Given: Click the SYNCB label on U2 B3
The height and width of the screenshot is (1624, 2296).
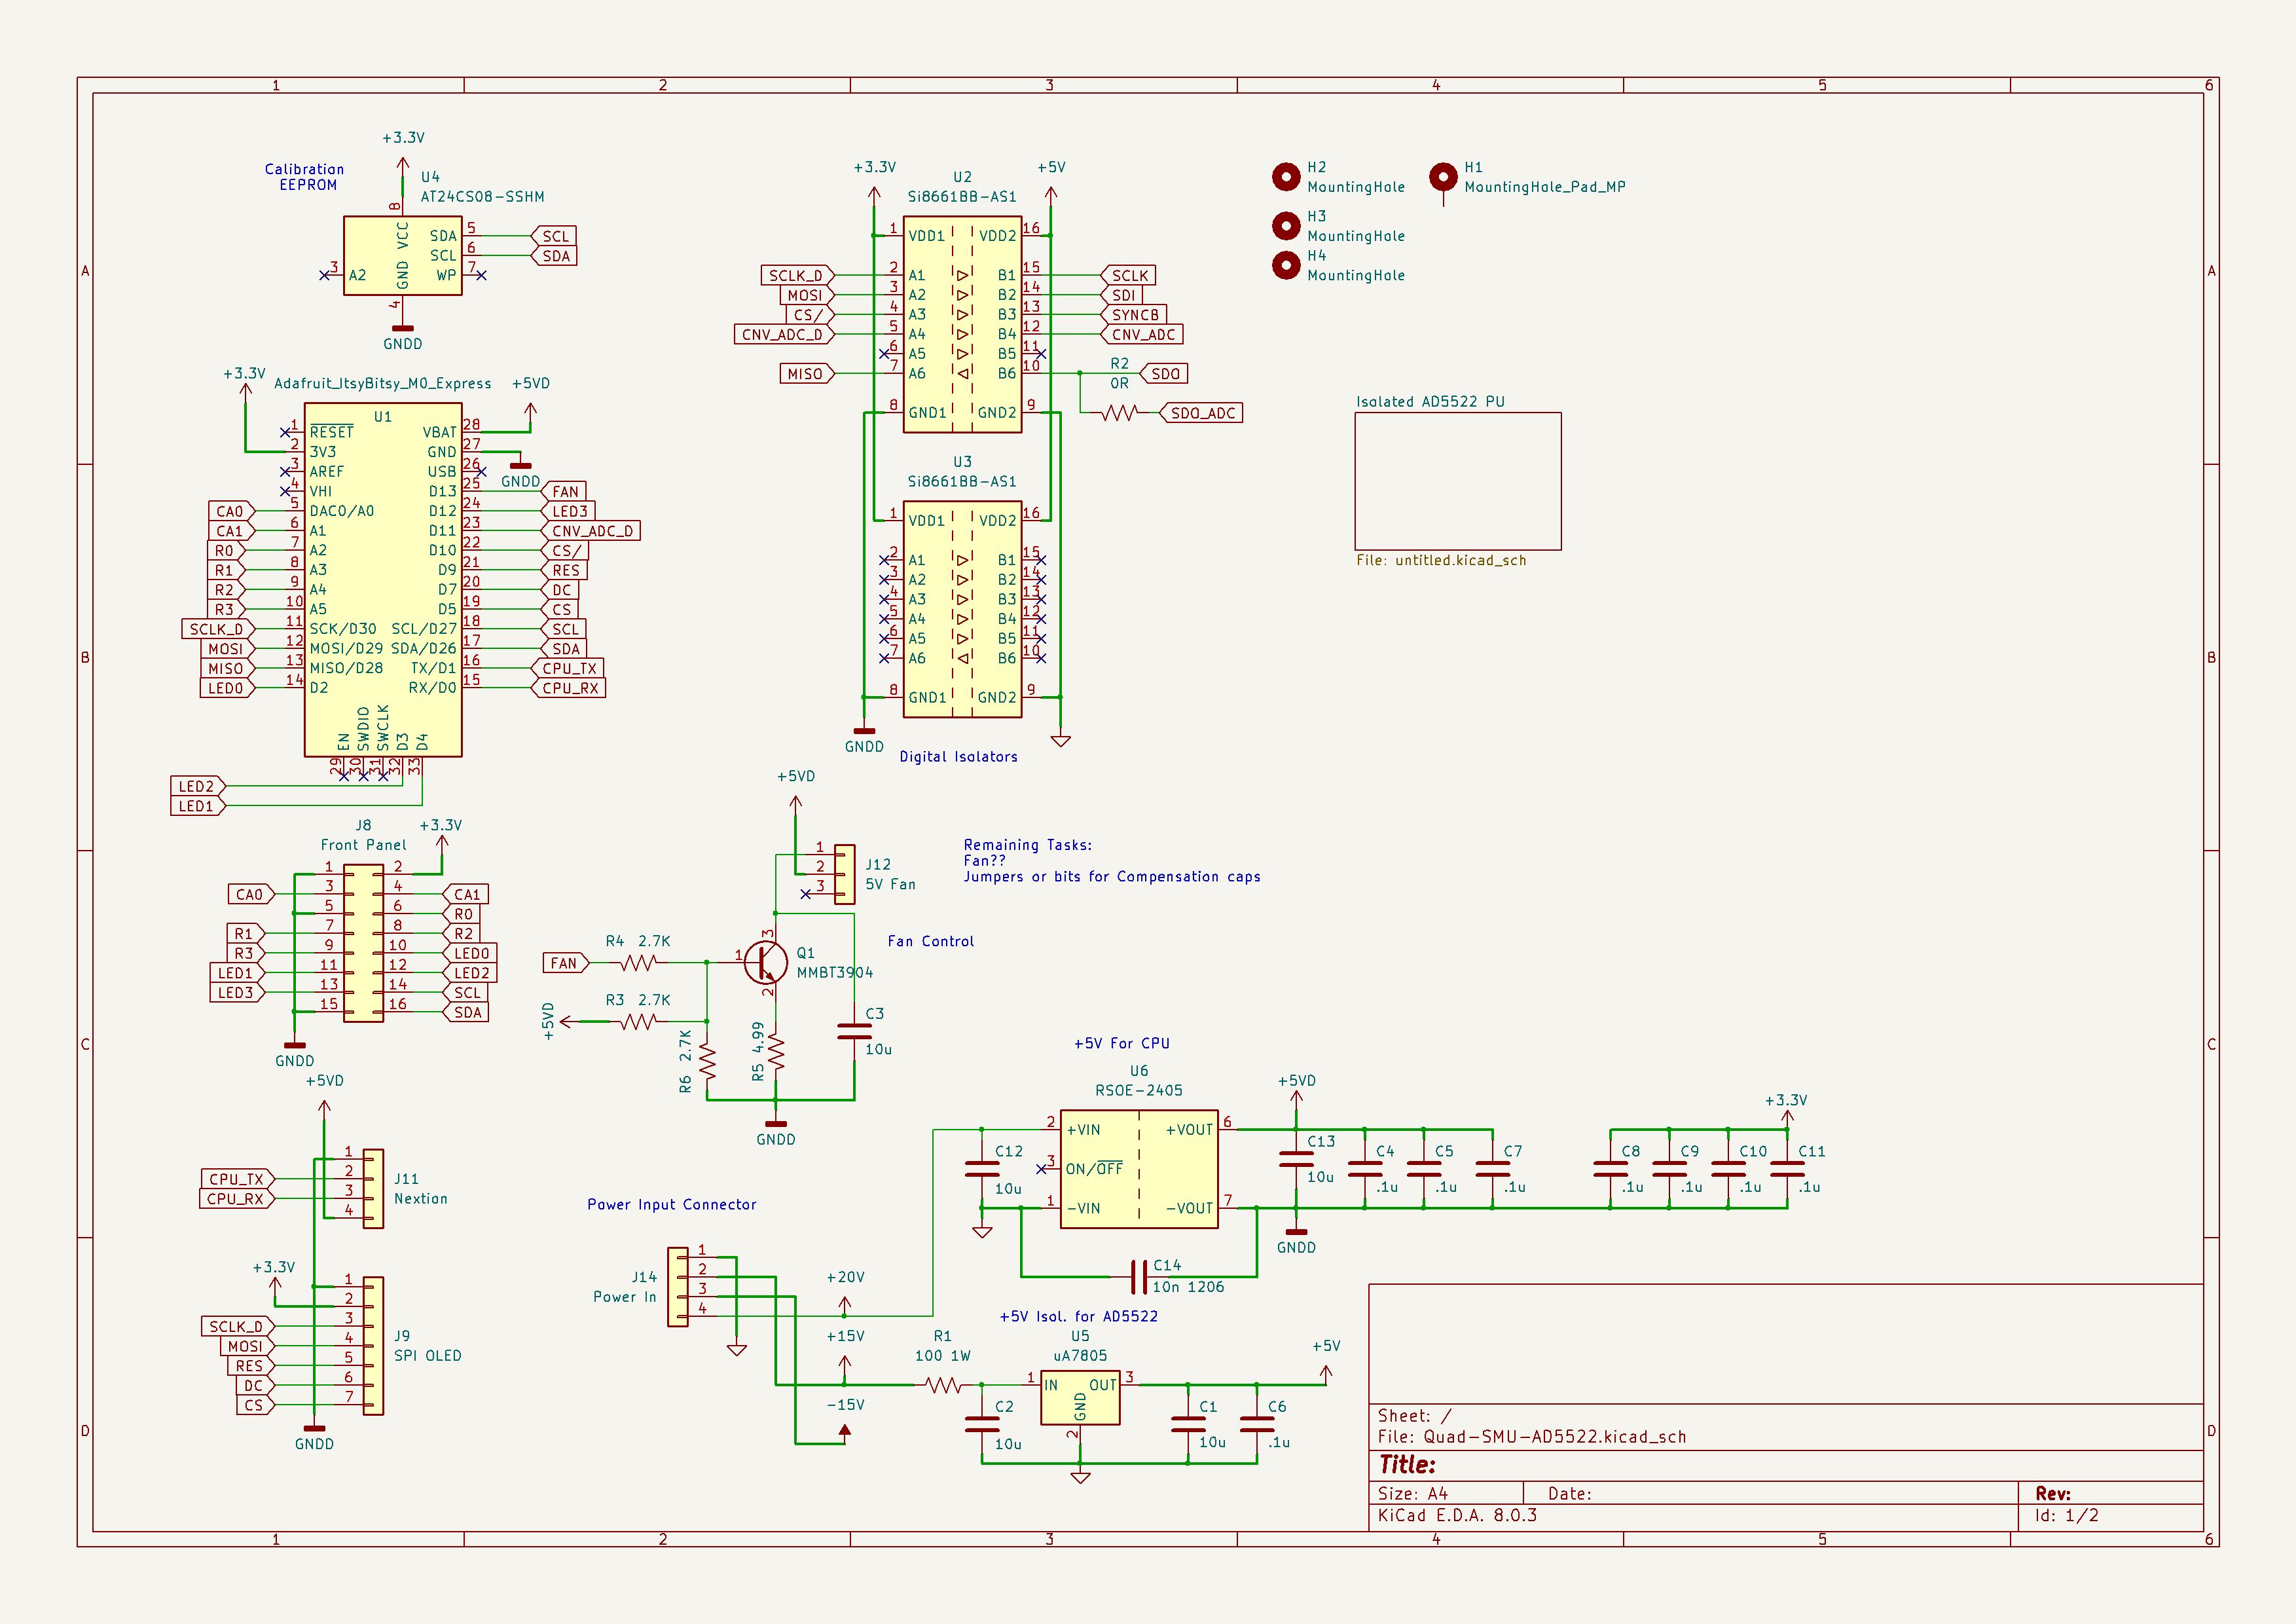Looking at the screenshot, I should pyautogui.click(x=1133, y=315).
